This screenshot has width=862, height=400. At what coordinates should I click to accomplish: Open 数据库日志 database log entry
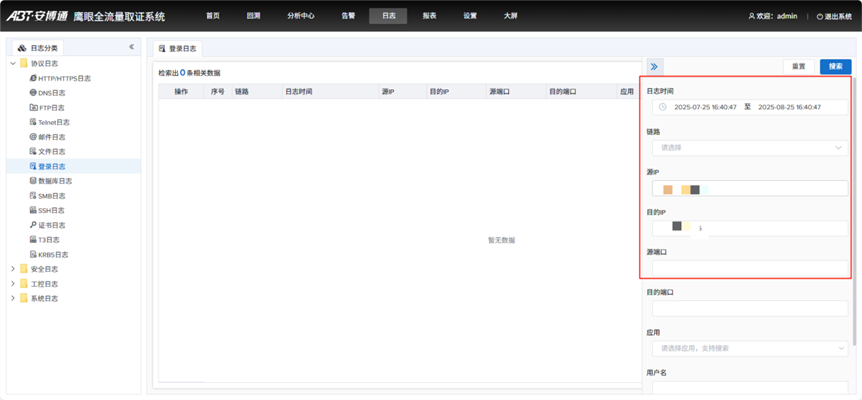tap(54, 181)
